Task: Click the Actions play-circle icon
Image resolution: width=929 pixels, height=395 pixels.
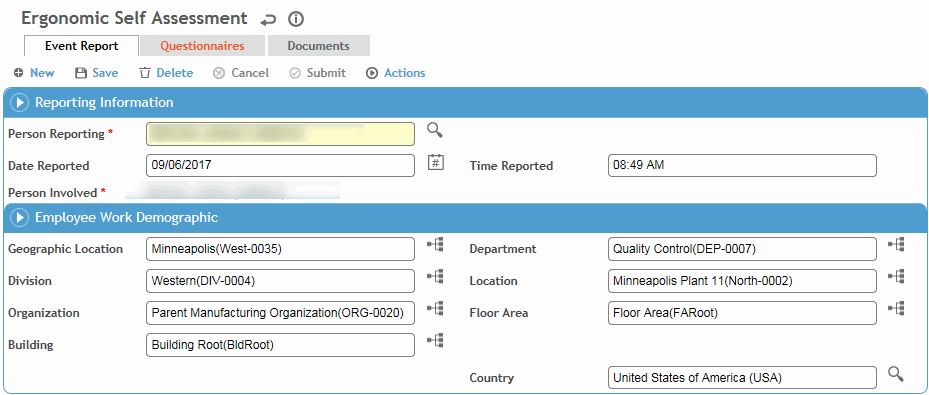Action: point(371,73)
